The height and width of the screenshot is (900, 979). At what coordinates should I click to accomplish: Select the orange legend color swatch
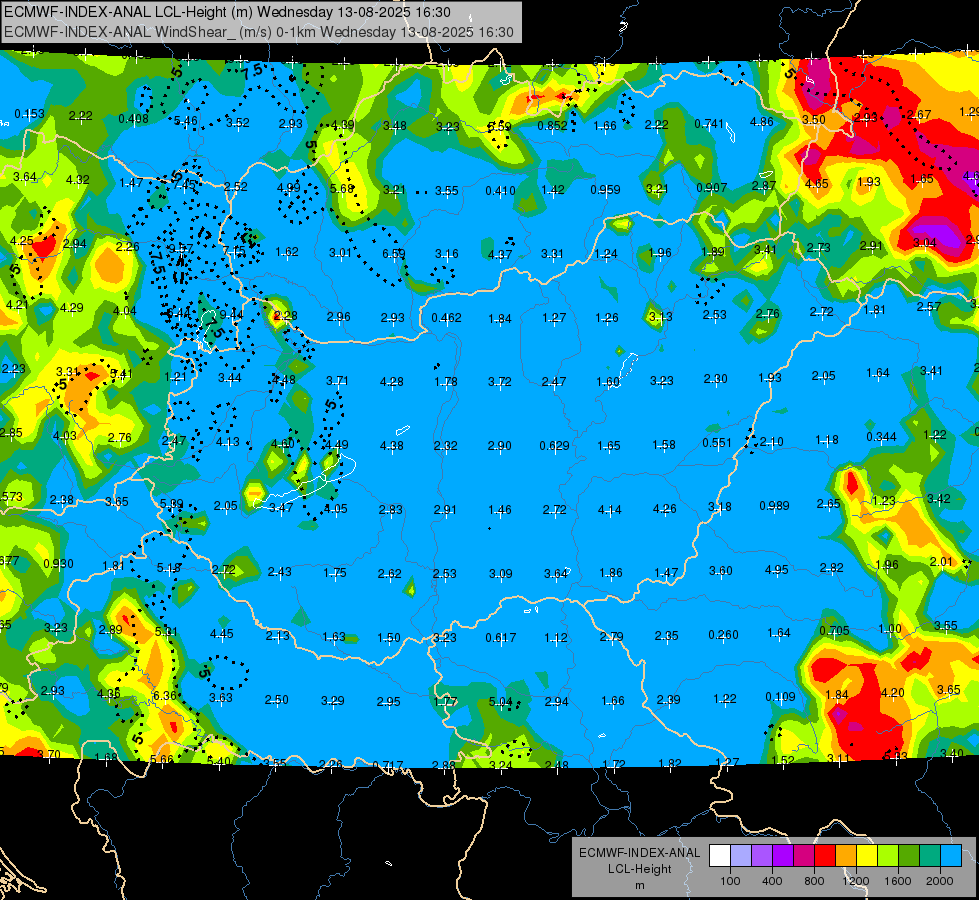tap(846, 855)
